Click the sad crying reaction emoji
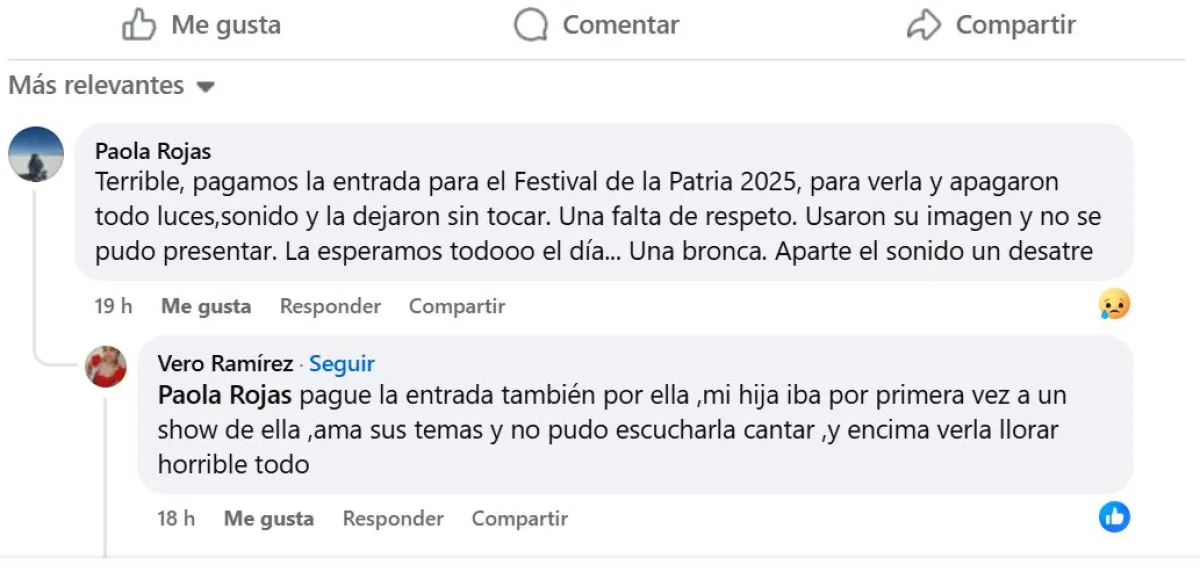Viewport: 1200px width, 572px height. 1113,304
